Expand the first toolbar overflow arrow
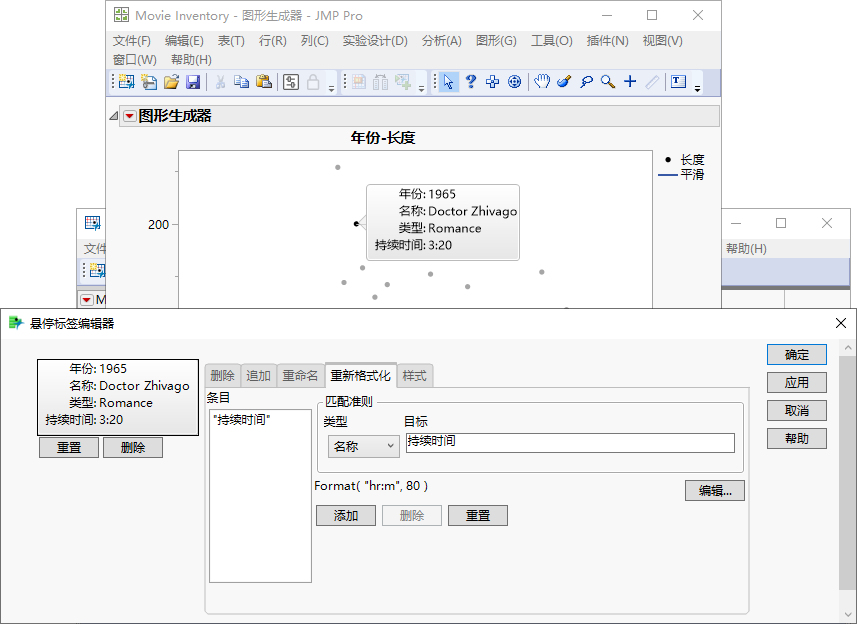Viewport: 857px width, 624px height. pos(331,89)
